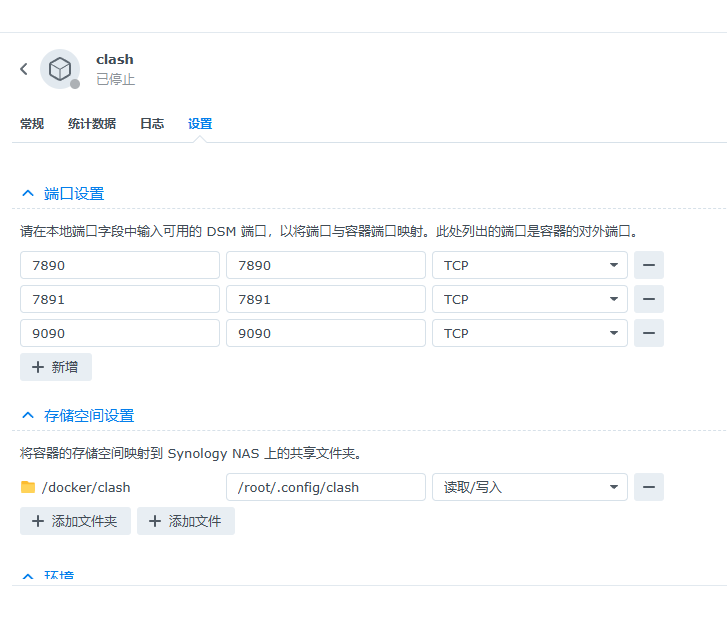Click the 添加文件 button
Screen dimensions: 727x620
point(186,521)
